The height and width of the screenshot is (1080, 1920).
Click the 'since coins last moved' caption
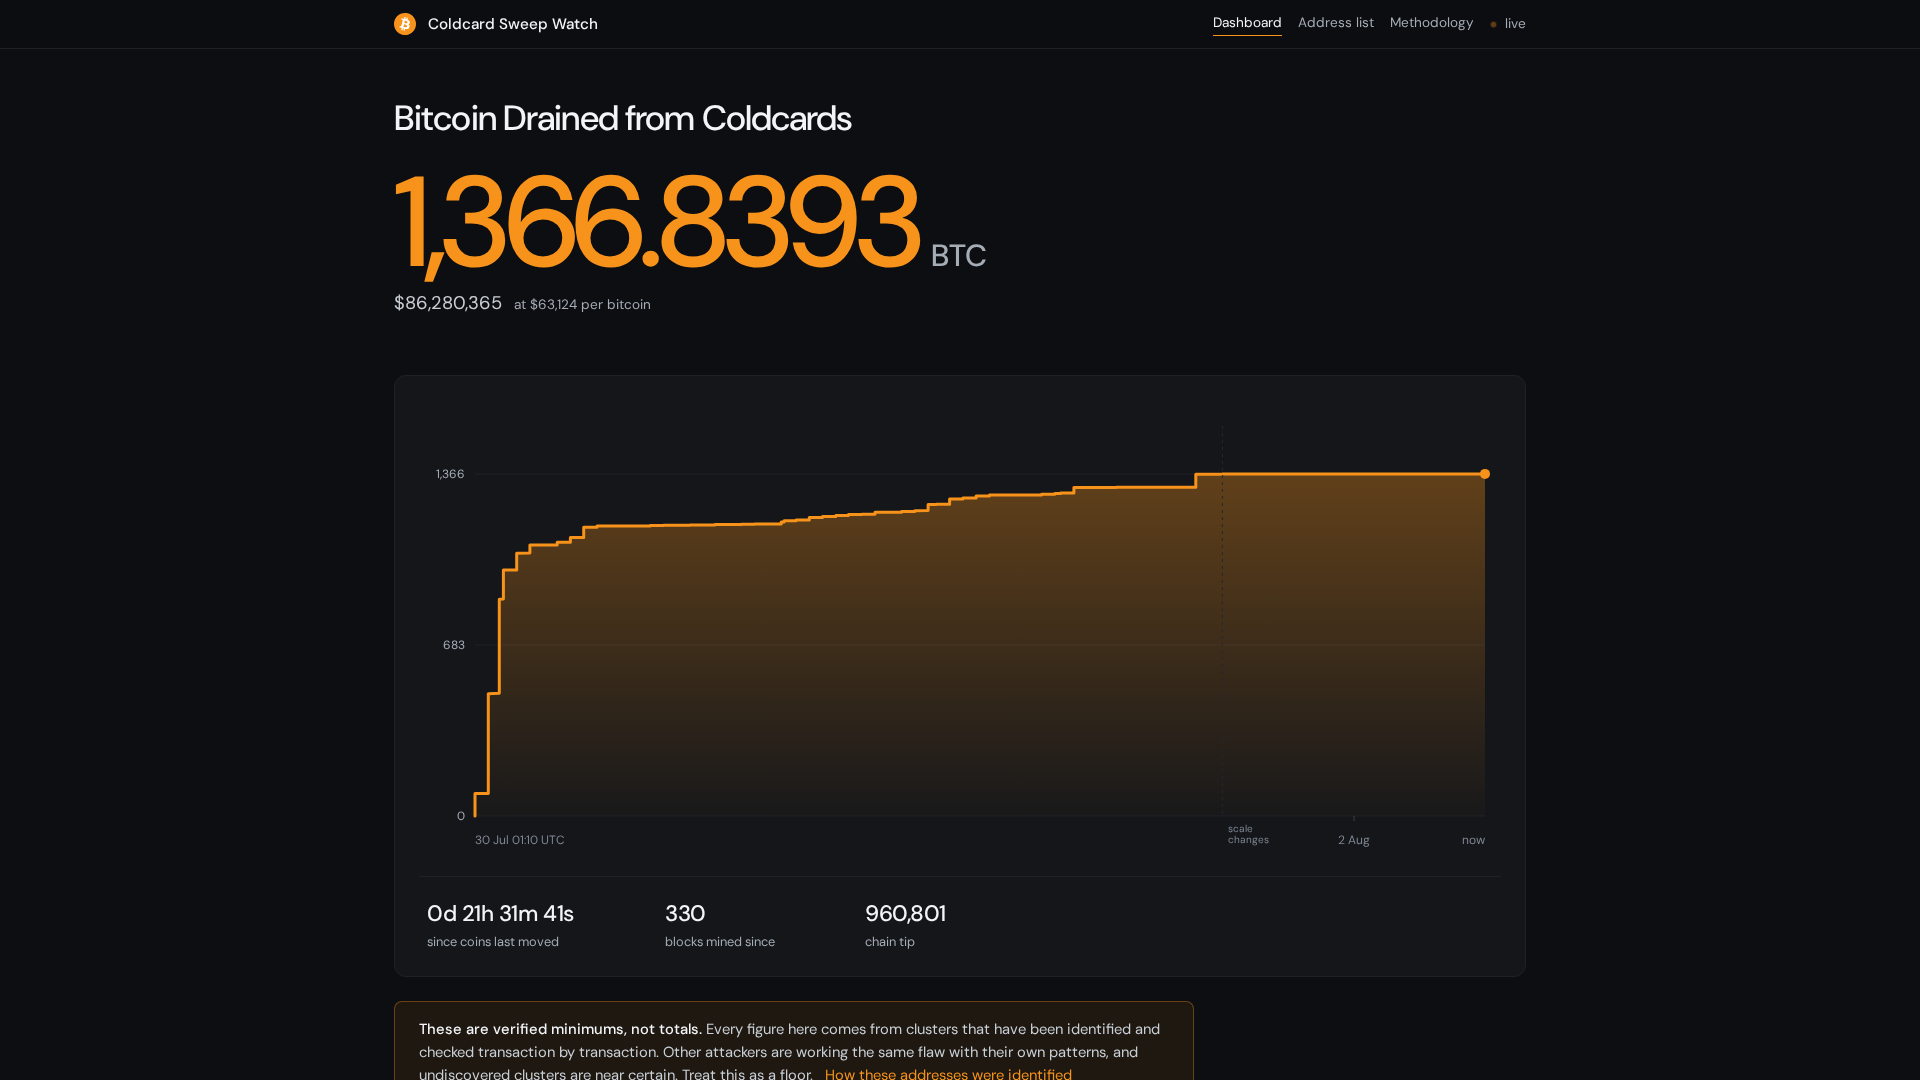pyautogui.click(x=493, y=942)
